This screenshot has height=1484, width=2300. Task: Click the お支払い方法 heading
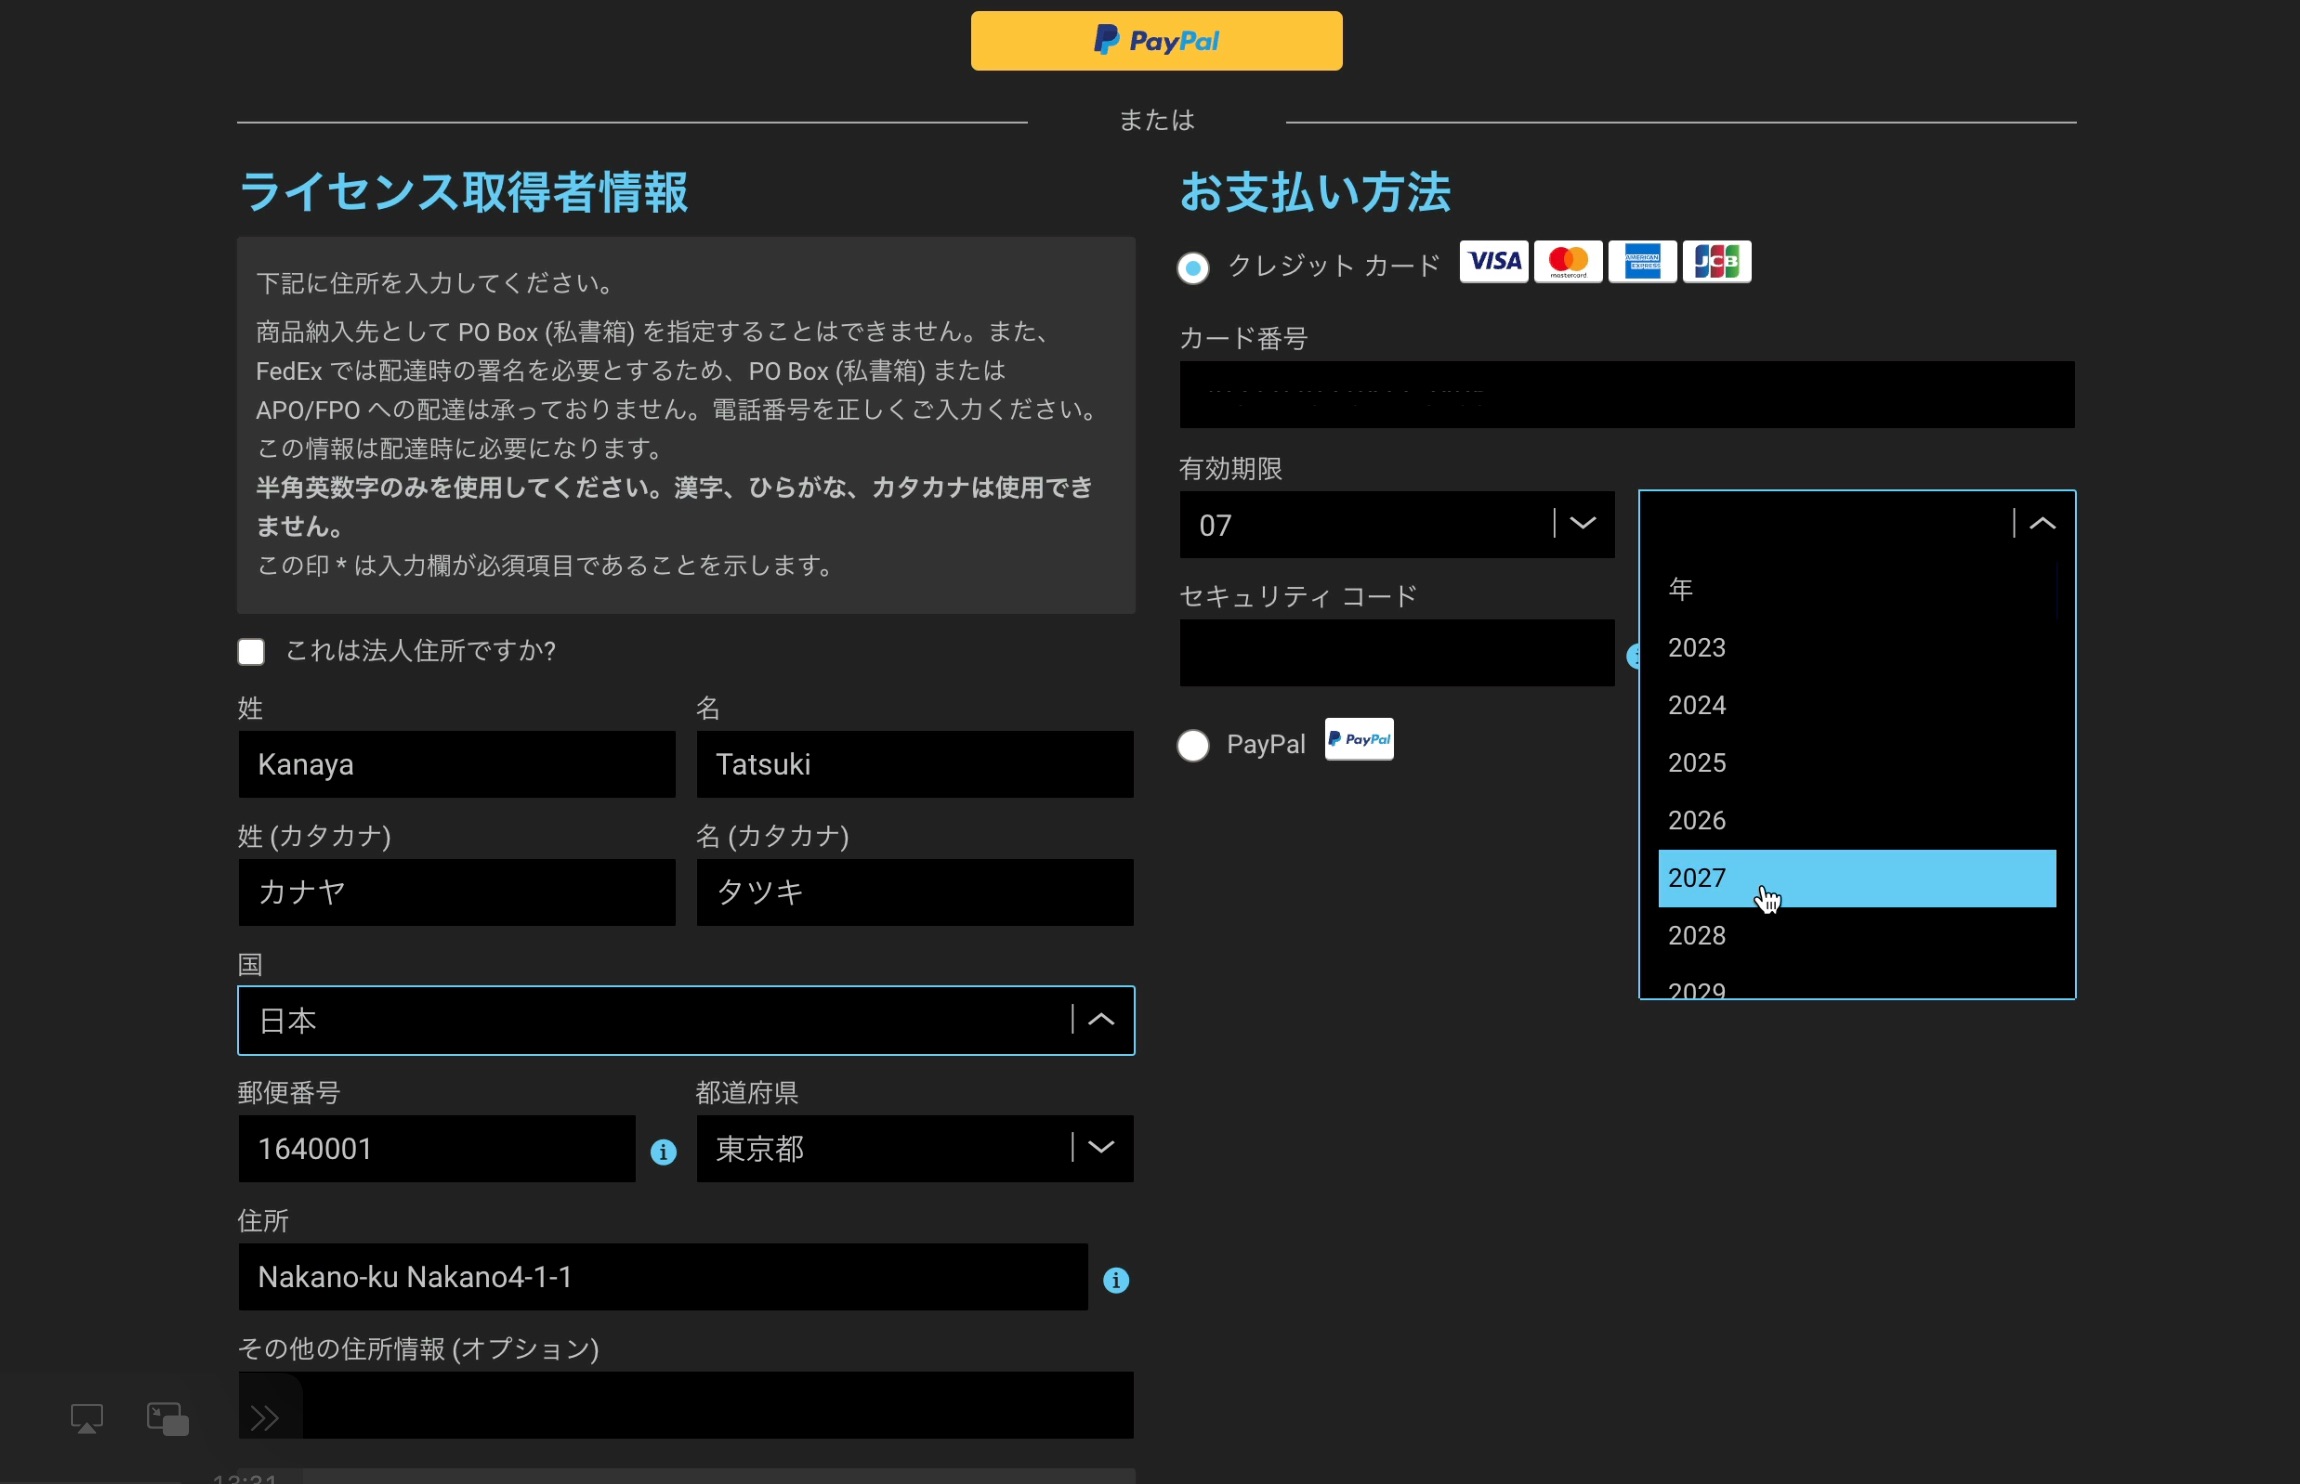[x=1315, y=192]
